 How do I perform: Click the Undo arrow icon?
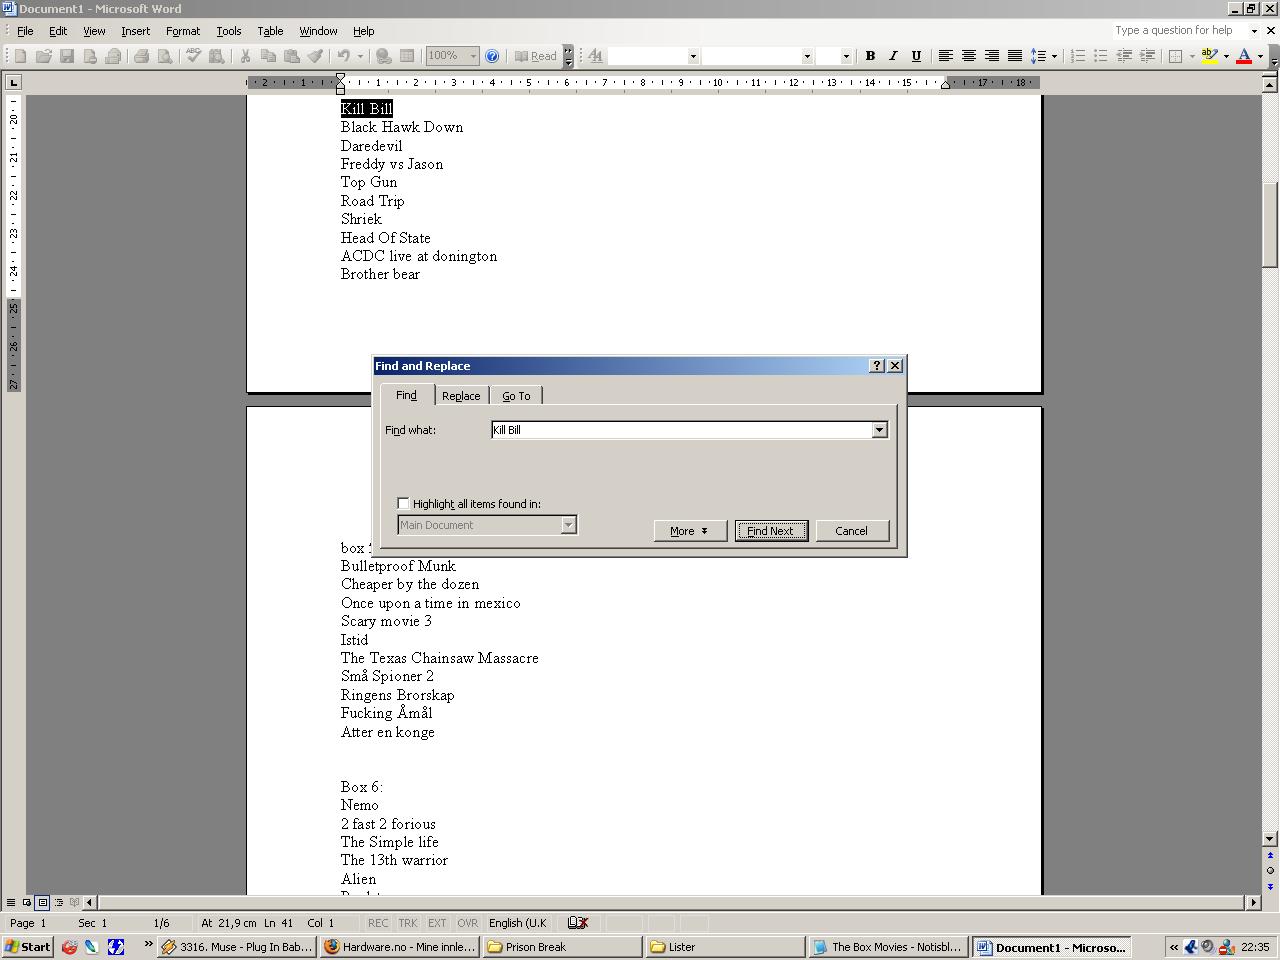tap(344, 56)
